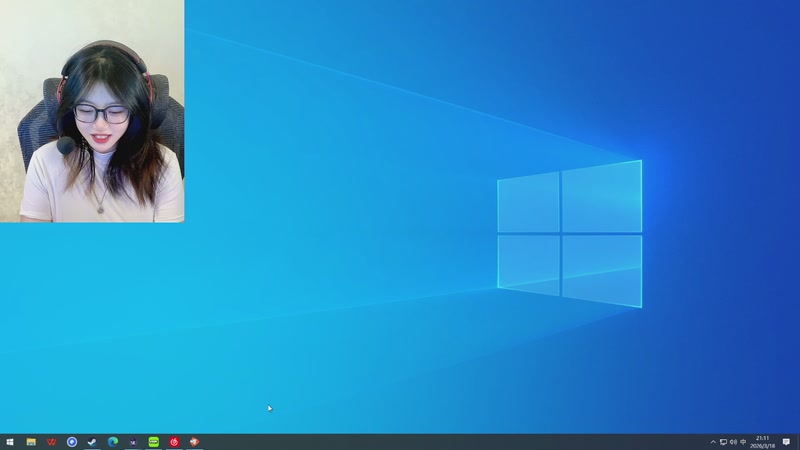
Task: Open the Action Center notifications
Action: (786, 442)
